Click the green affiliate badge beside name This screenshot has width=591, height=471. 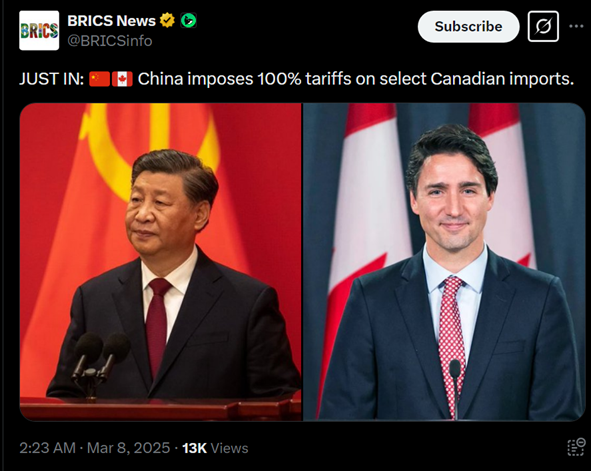tap(188, 20)
